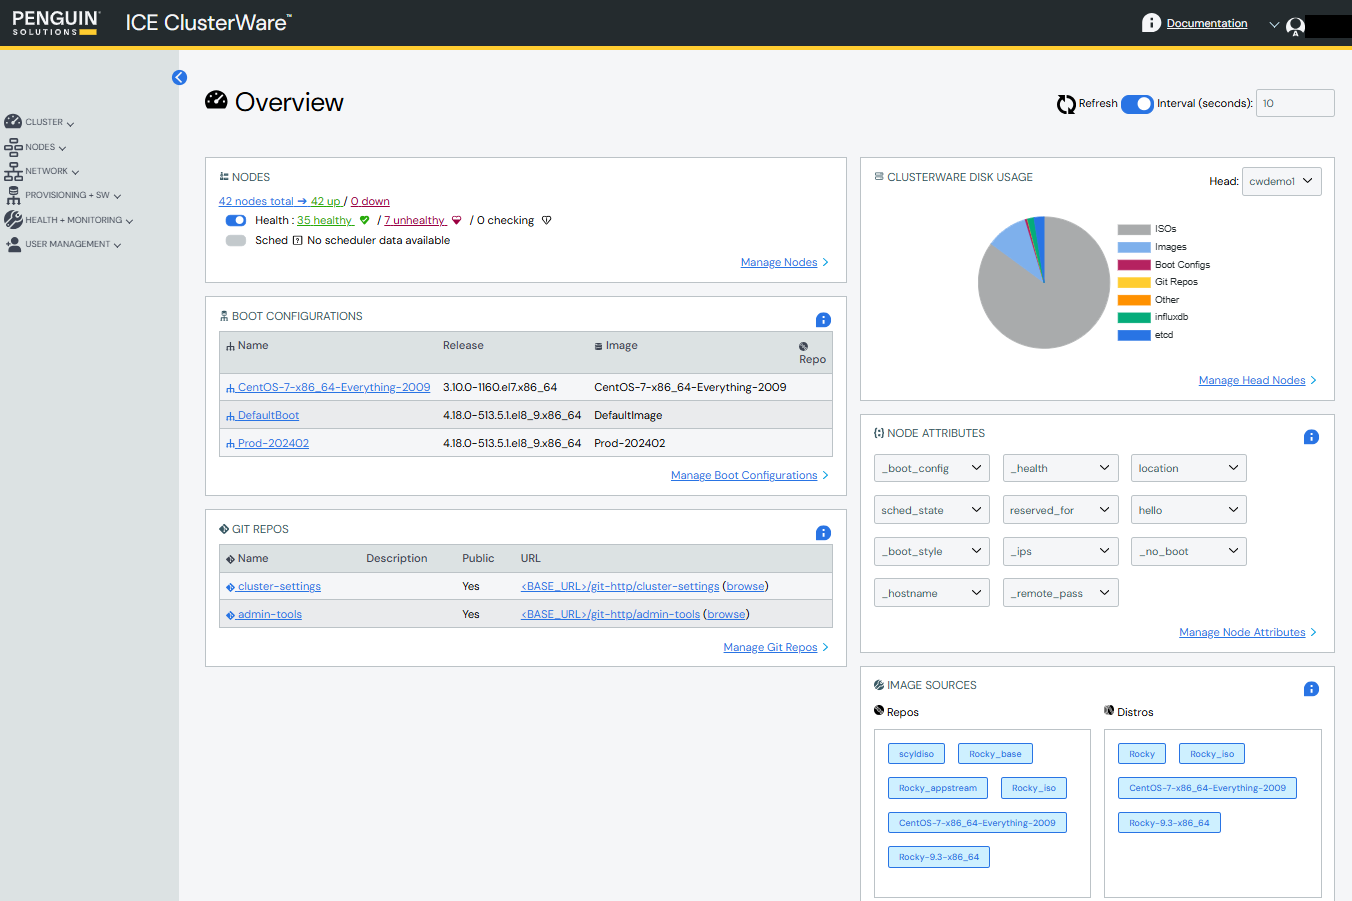Follow the Manage Nodes link
1352x901 pixels.
[x=778, y=262]
